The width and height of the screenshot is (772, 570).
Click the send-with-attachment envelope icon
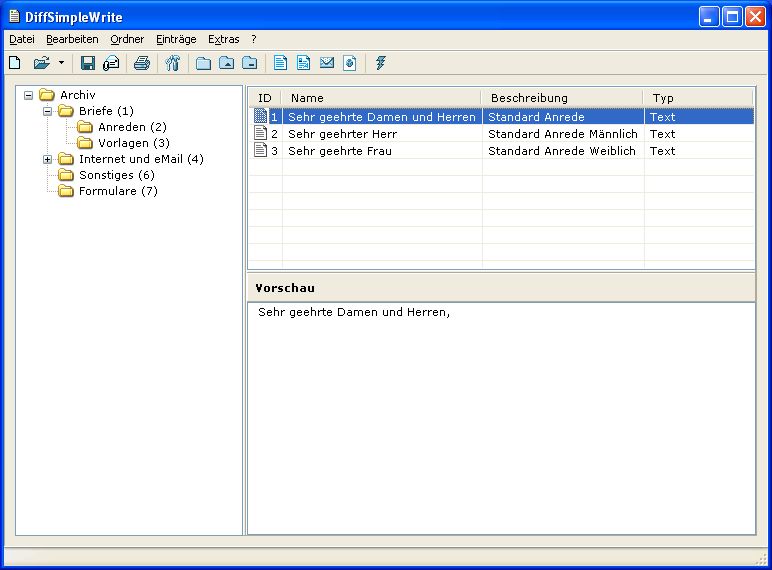coord(111,63)
